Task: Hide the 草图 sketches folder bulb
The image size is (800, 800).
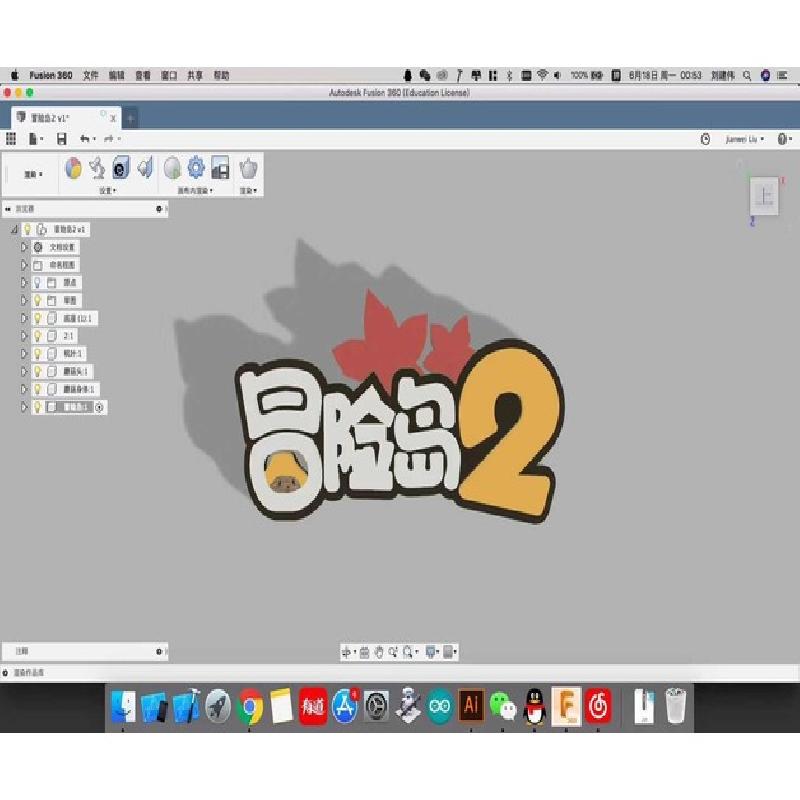Action: point(37,301)
